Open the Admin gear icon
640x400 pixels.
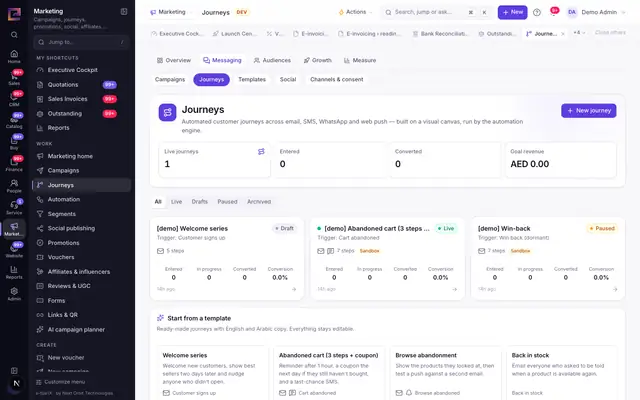pos(14,293)
